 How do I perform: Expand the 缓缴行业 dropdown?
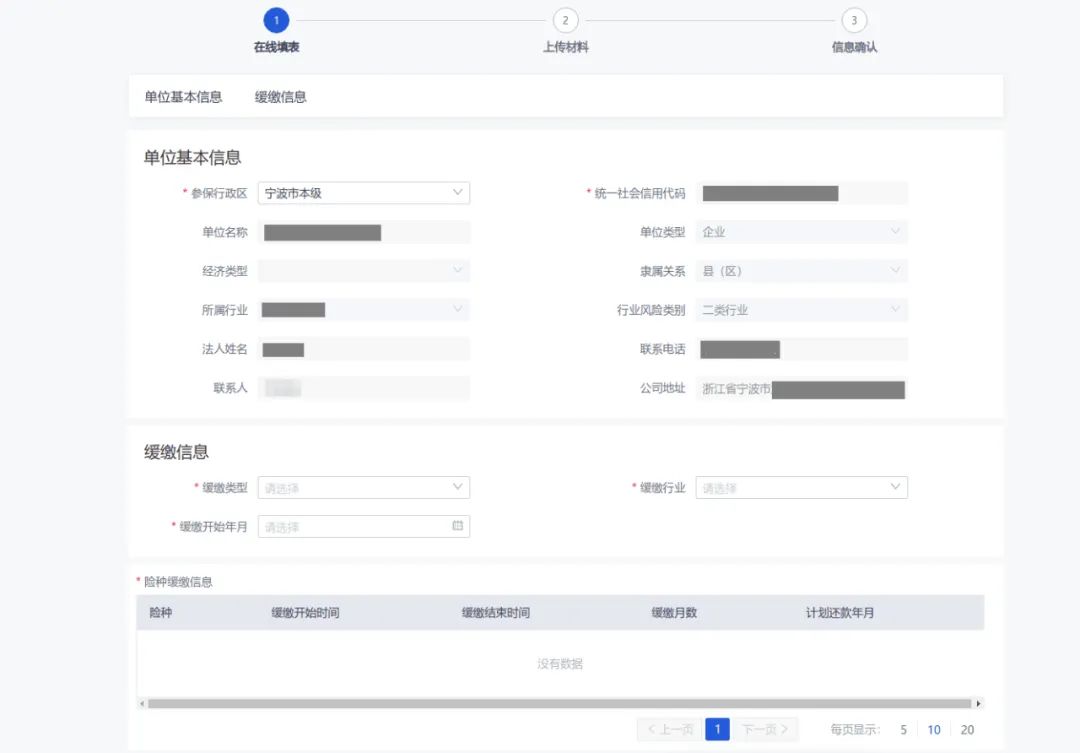coord(801,488)
